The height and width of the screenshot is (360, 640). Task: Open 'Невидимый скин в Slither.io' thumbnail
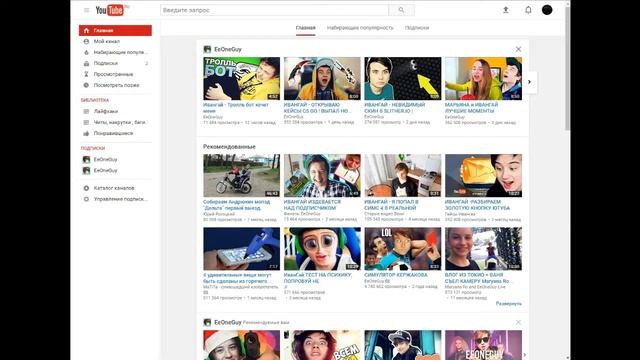point(402,78)
